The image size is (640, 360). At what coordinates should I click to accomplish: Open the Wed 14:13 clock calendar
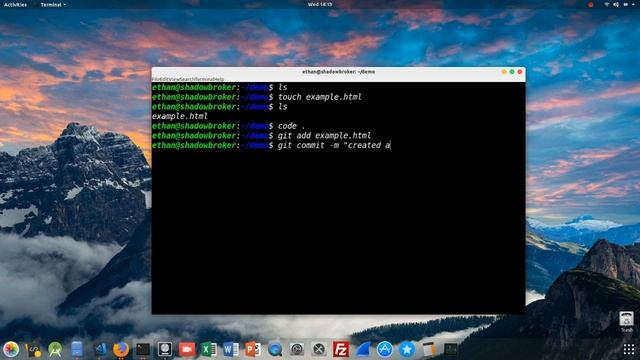(x=320, y=4)
